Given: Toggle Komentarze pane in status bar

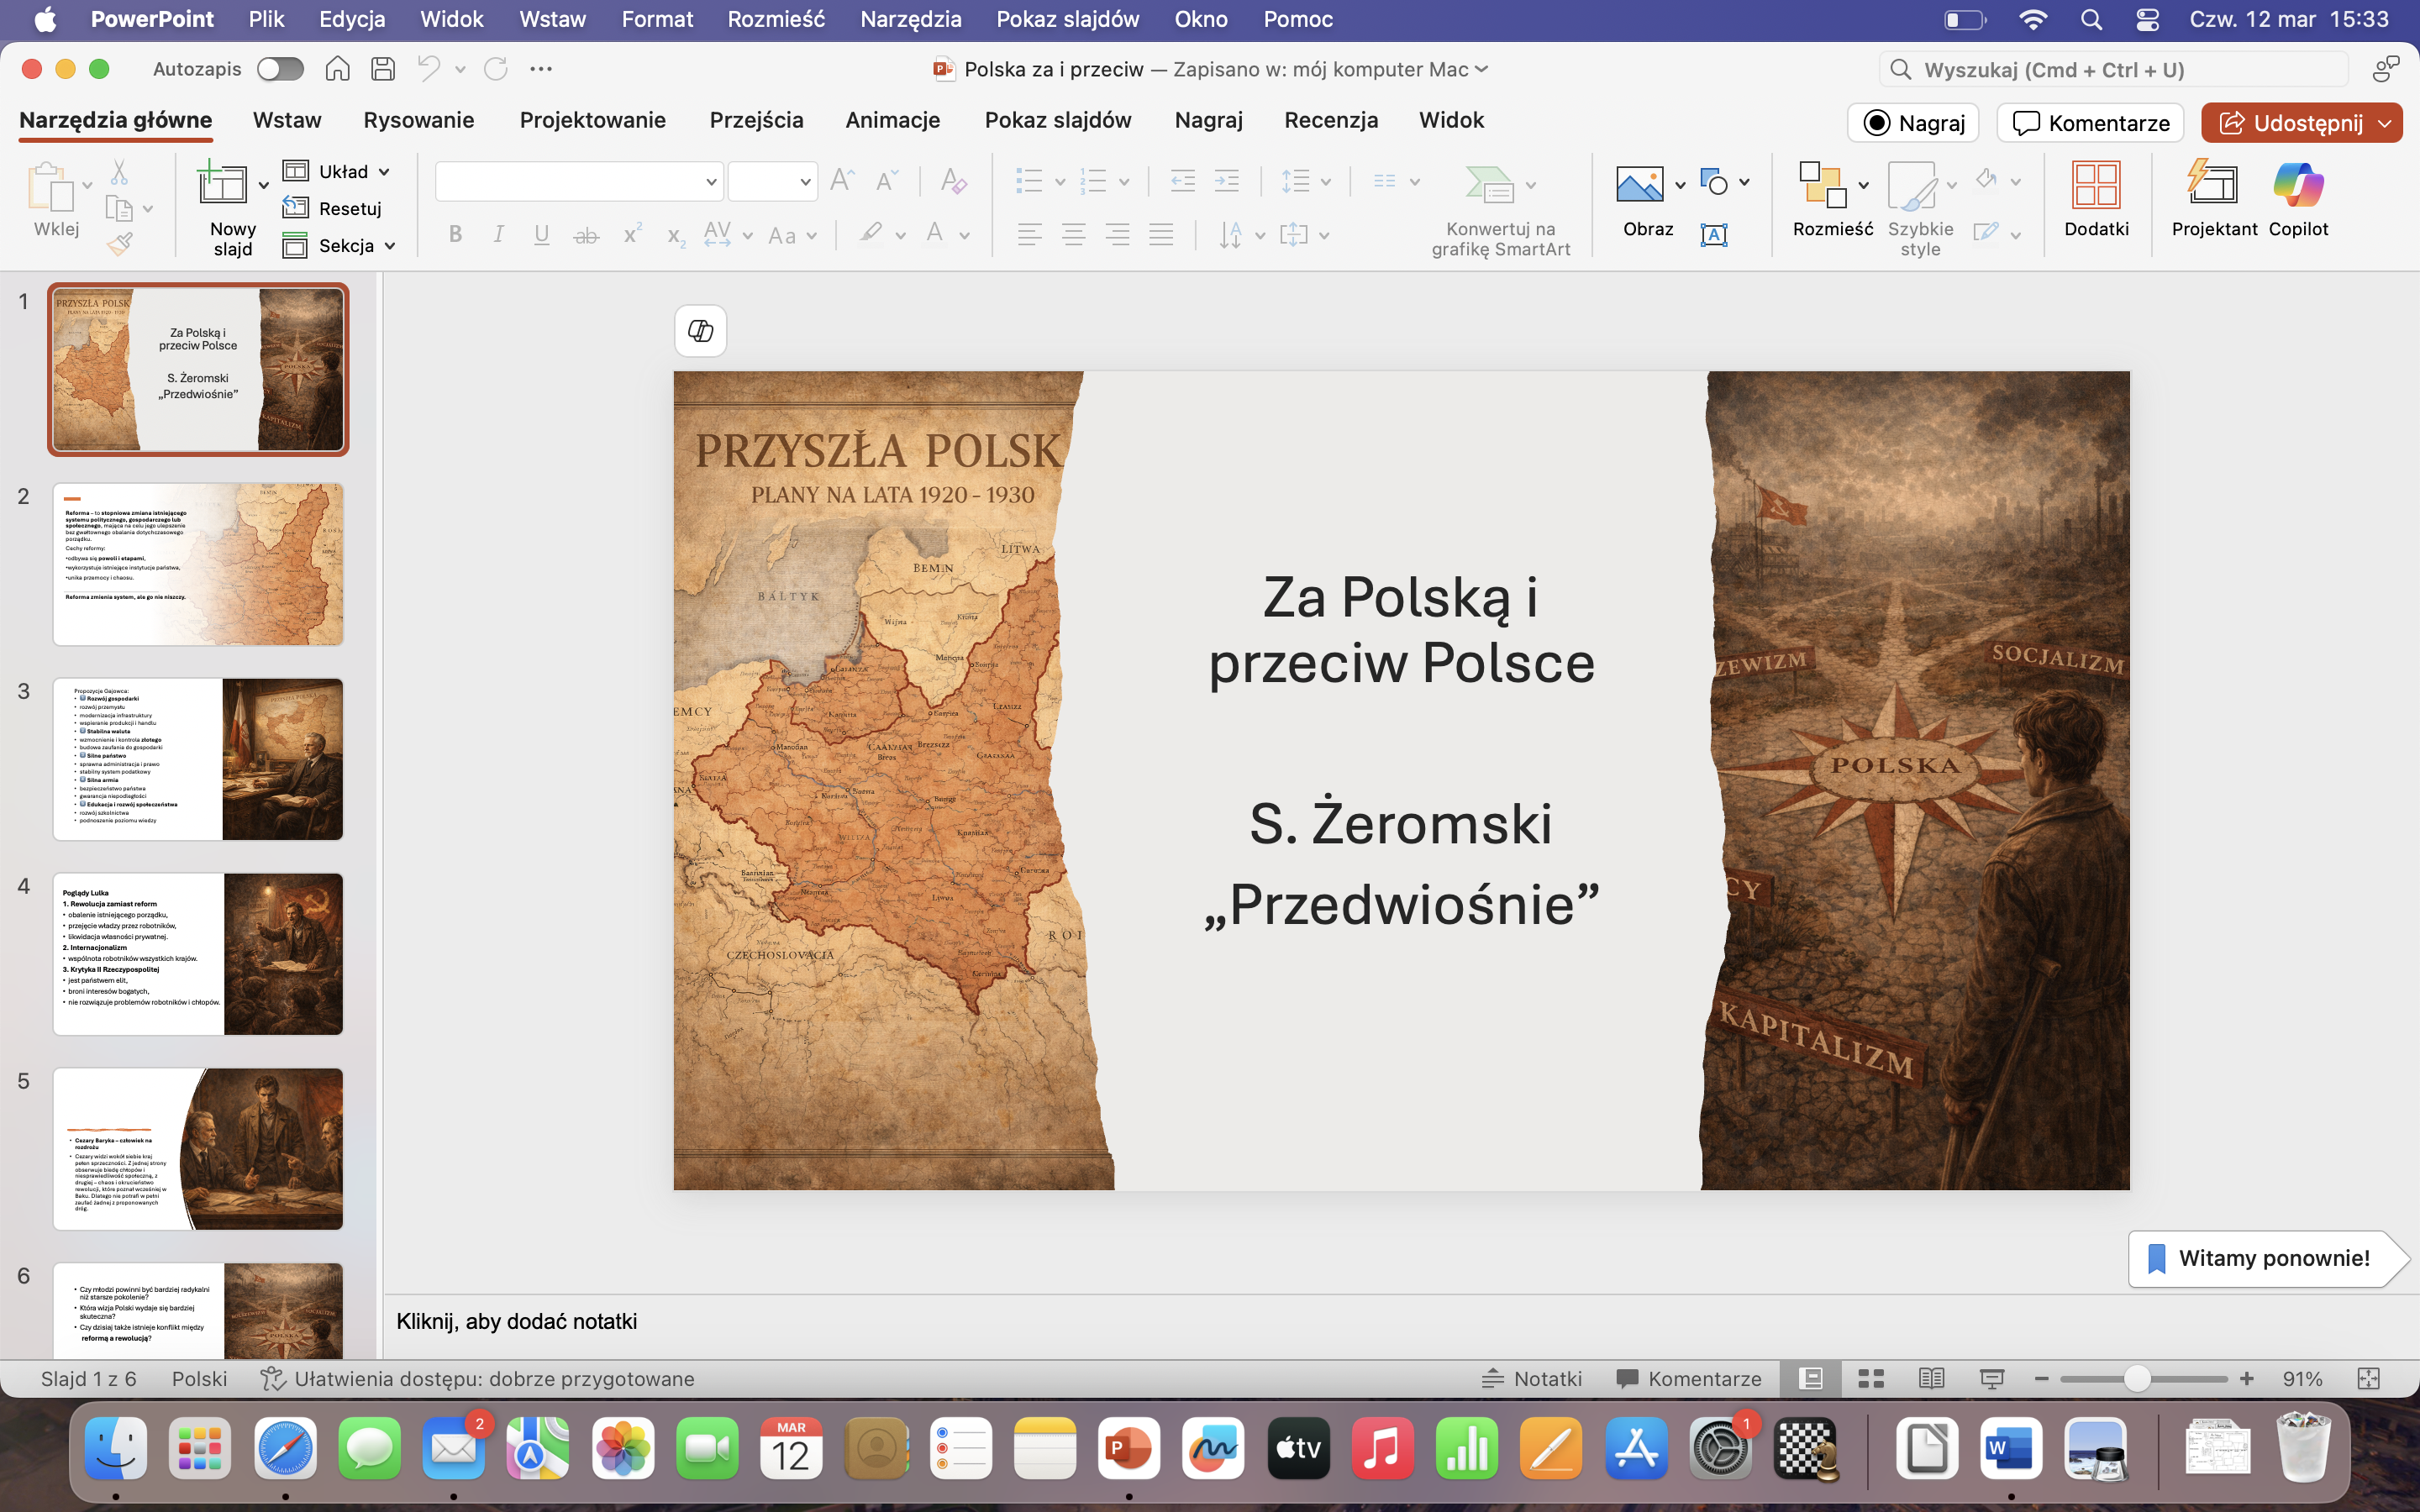Looking at the screenshot, I should [x=1688, y=1379].
